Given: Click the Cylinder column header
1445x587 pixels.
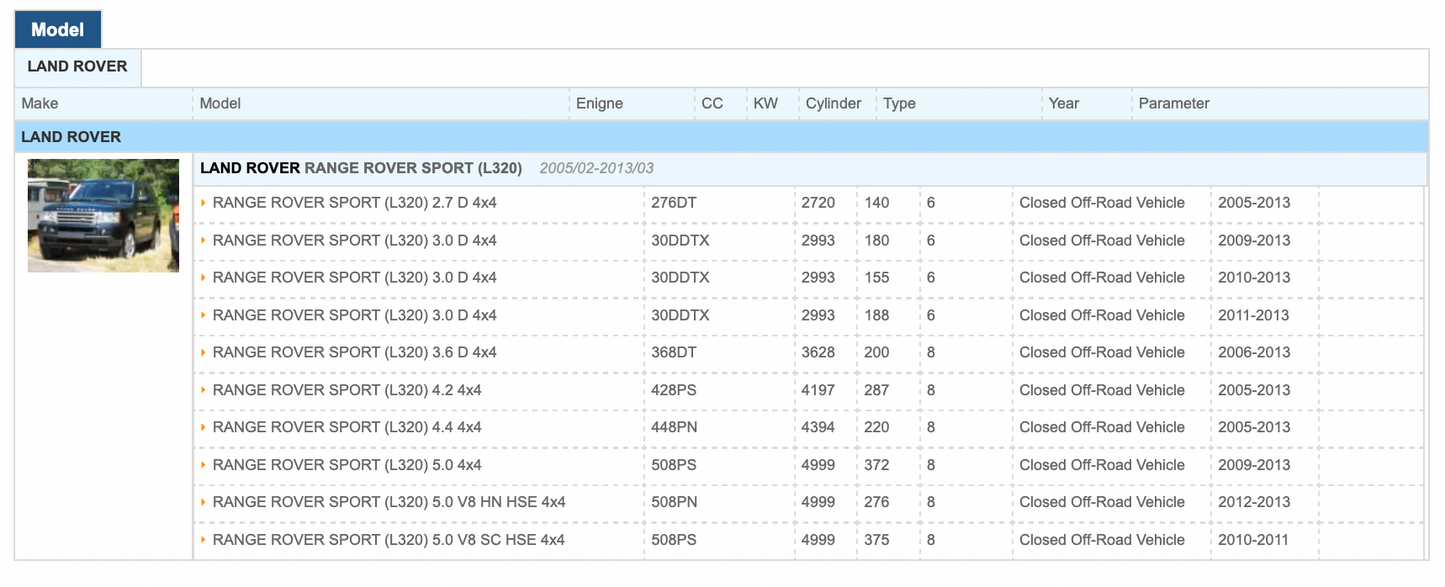Looking at the screenshot, I should tap(833, 104).
